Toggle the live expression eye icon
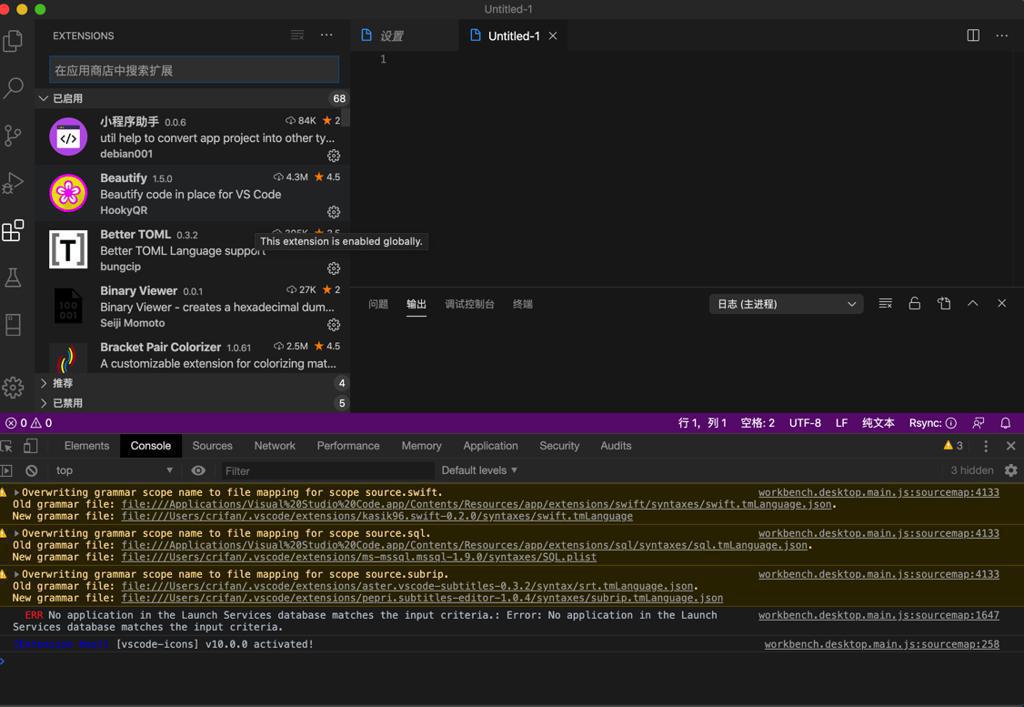This screenshot has width=1024, height=707. (198, 470)
